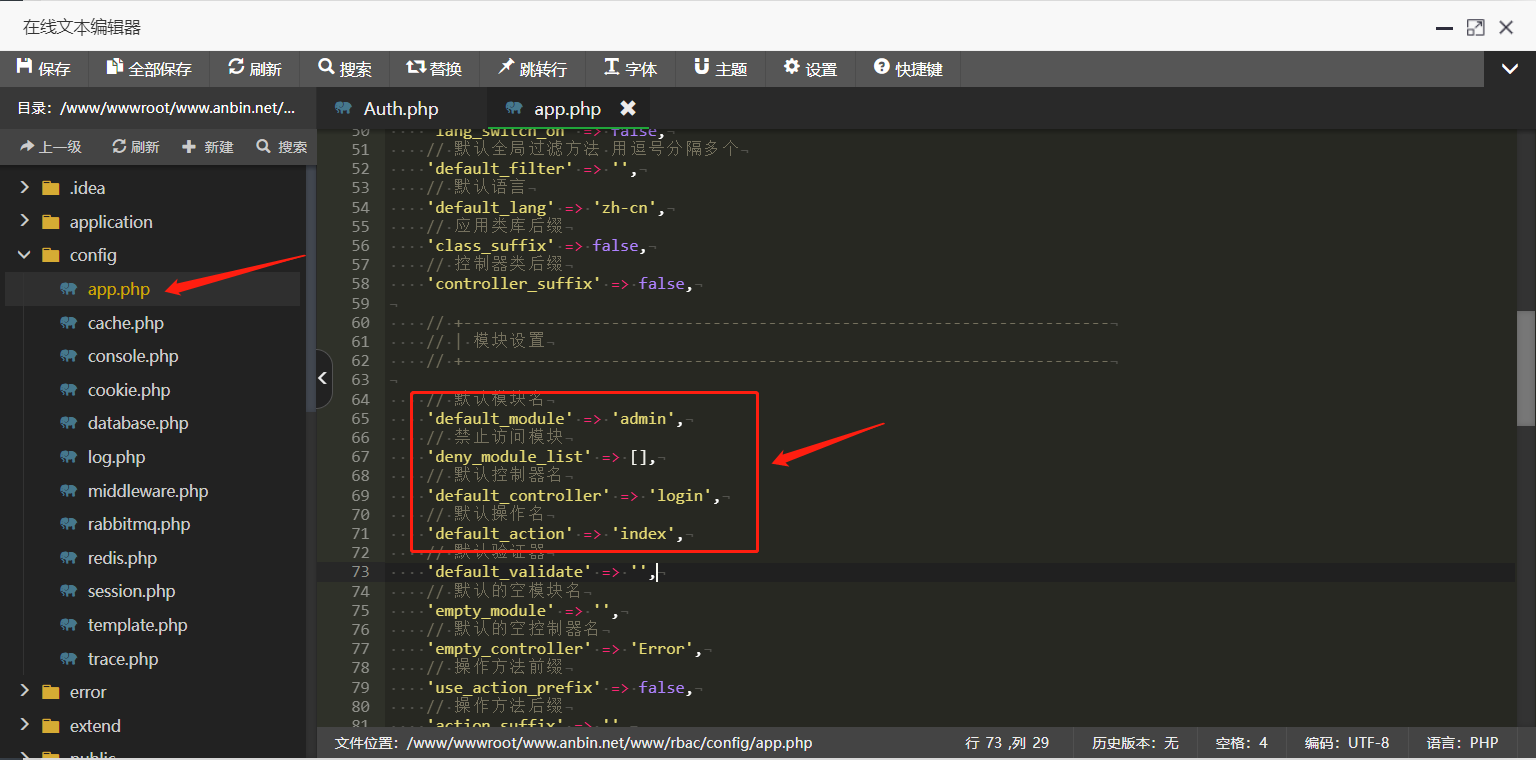This screenshot has width=1536, height=760.
Task: Change encoding via 编码: UTF-8
Action: tap(1347, 743)
